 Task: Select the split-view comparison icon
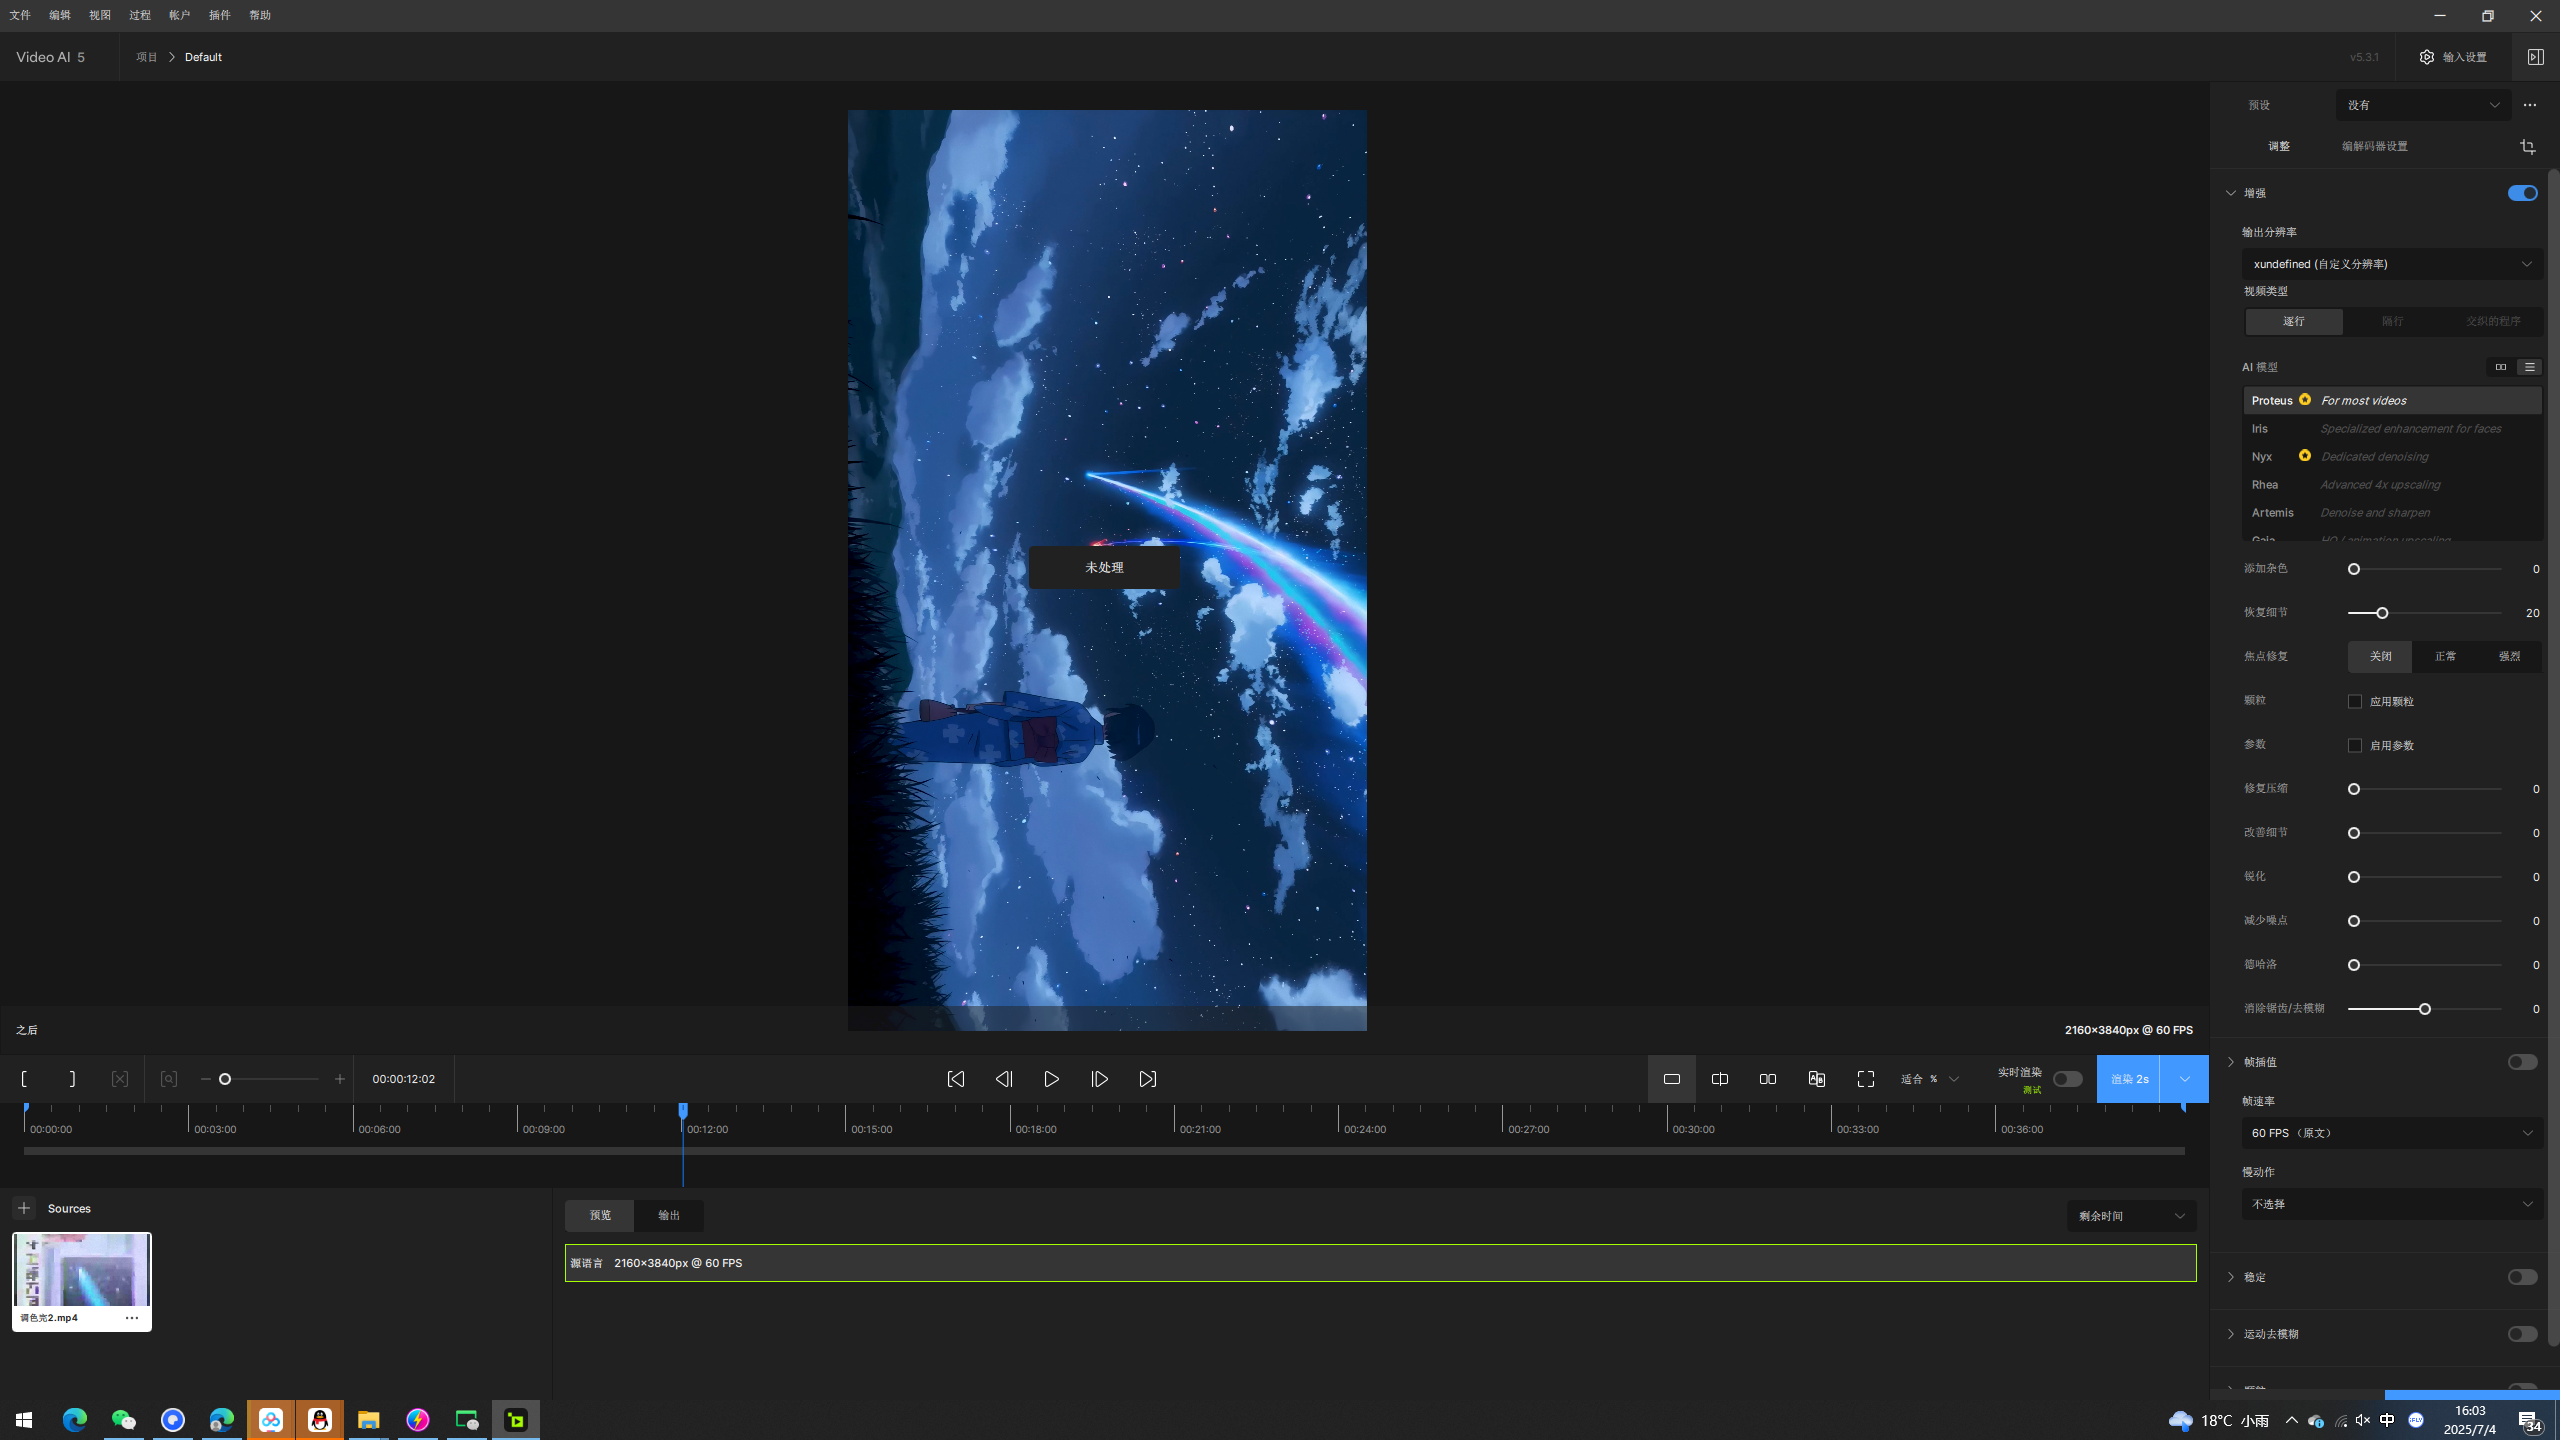pos(1719,1079)
